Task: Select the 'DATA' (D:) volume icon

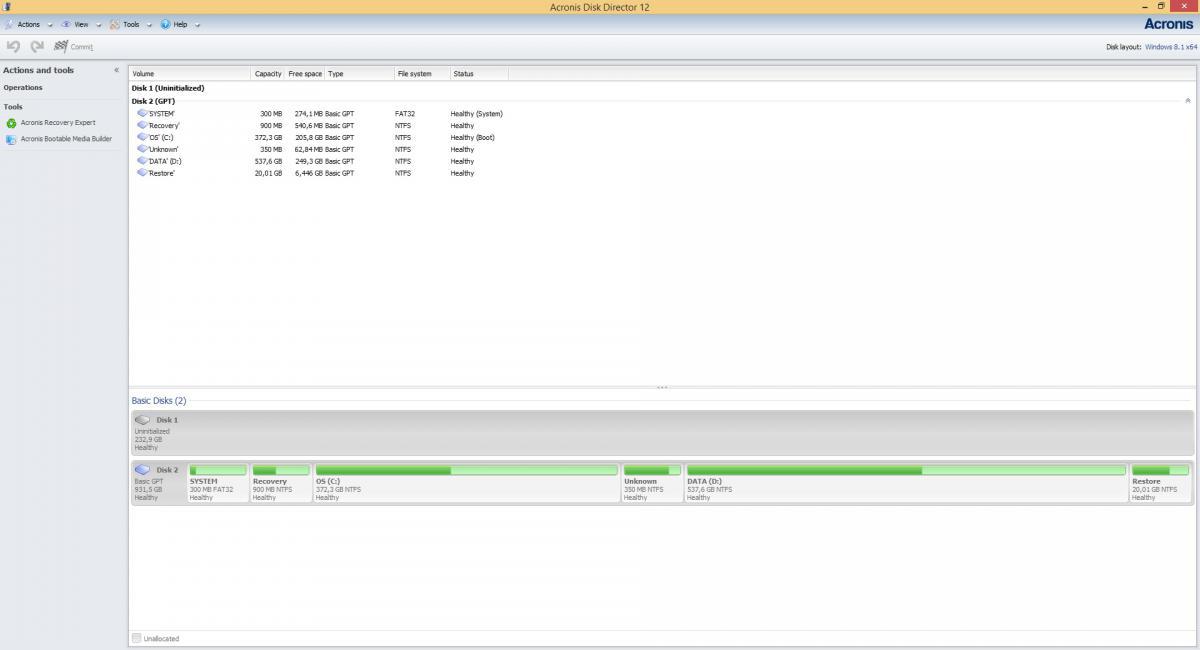Action: (142, 161)
